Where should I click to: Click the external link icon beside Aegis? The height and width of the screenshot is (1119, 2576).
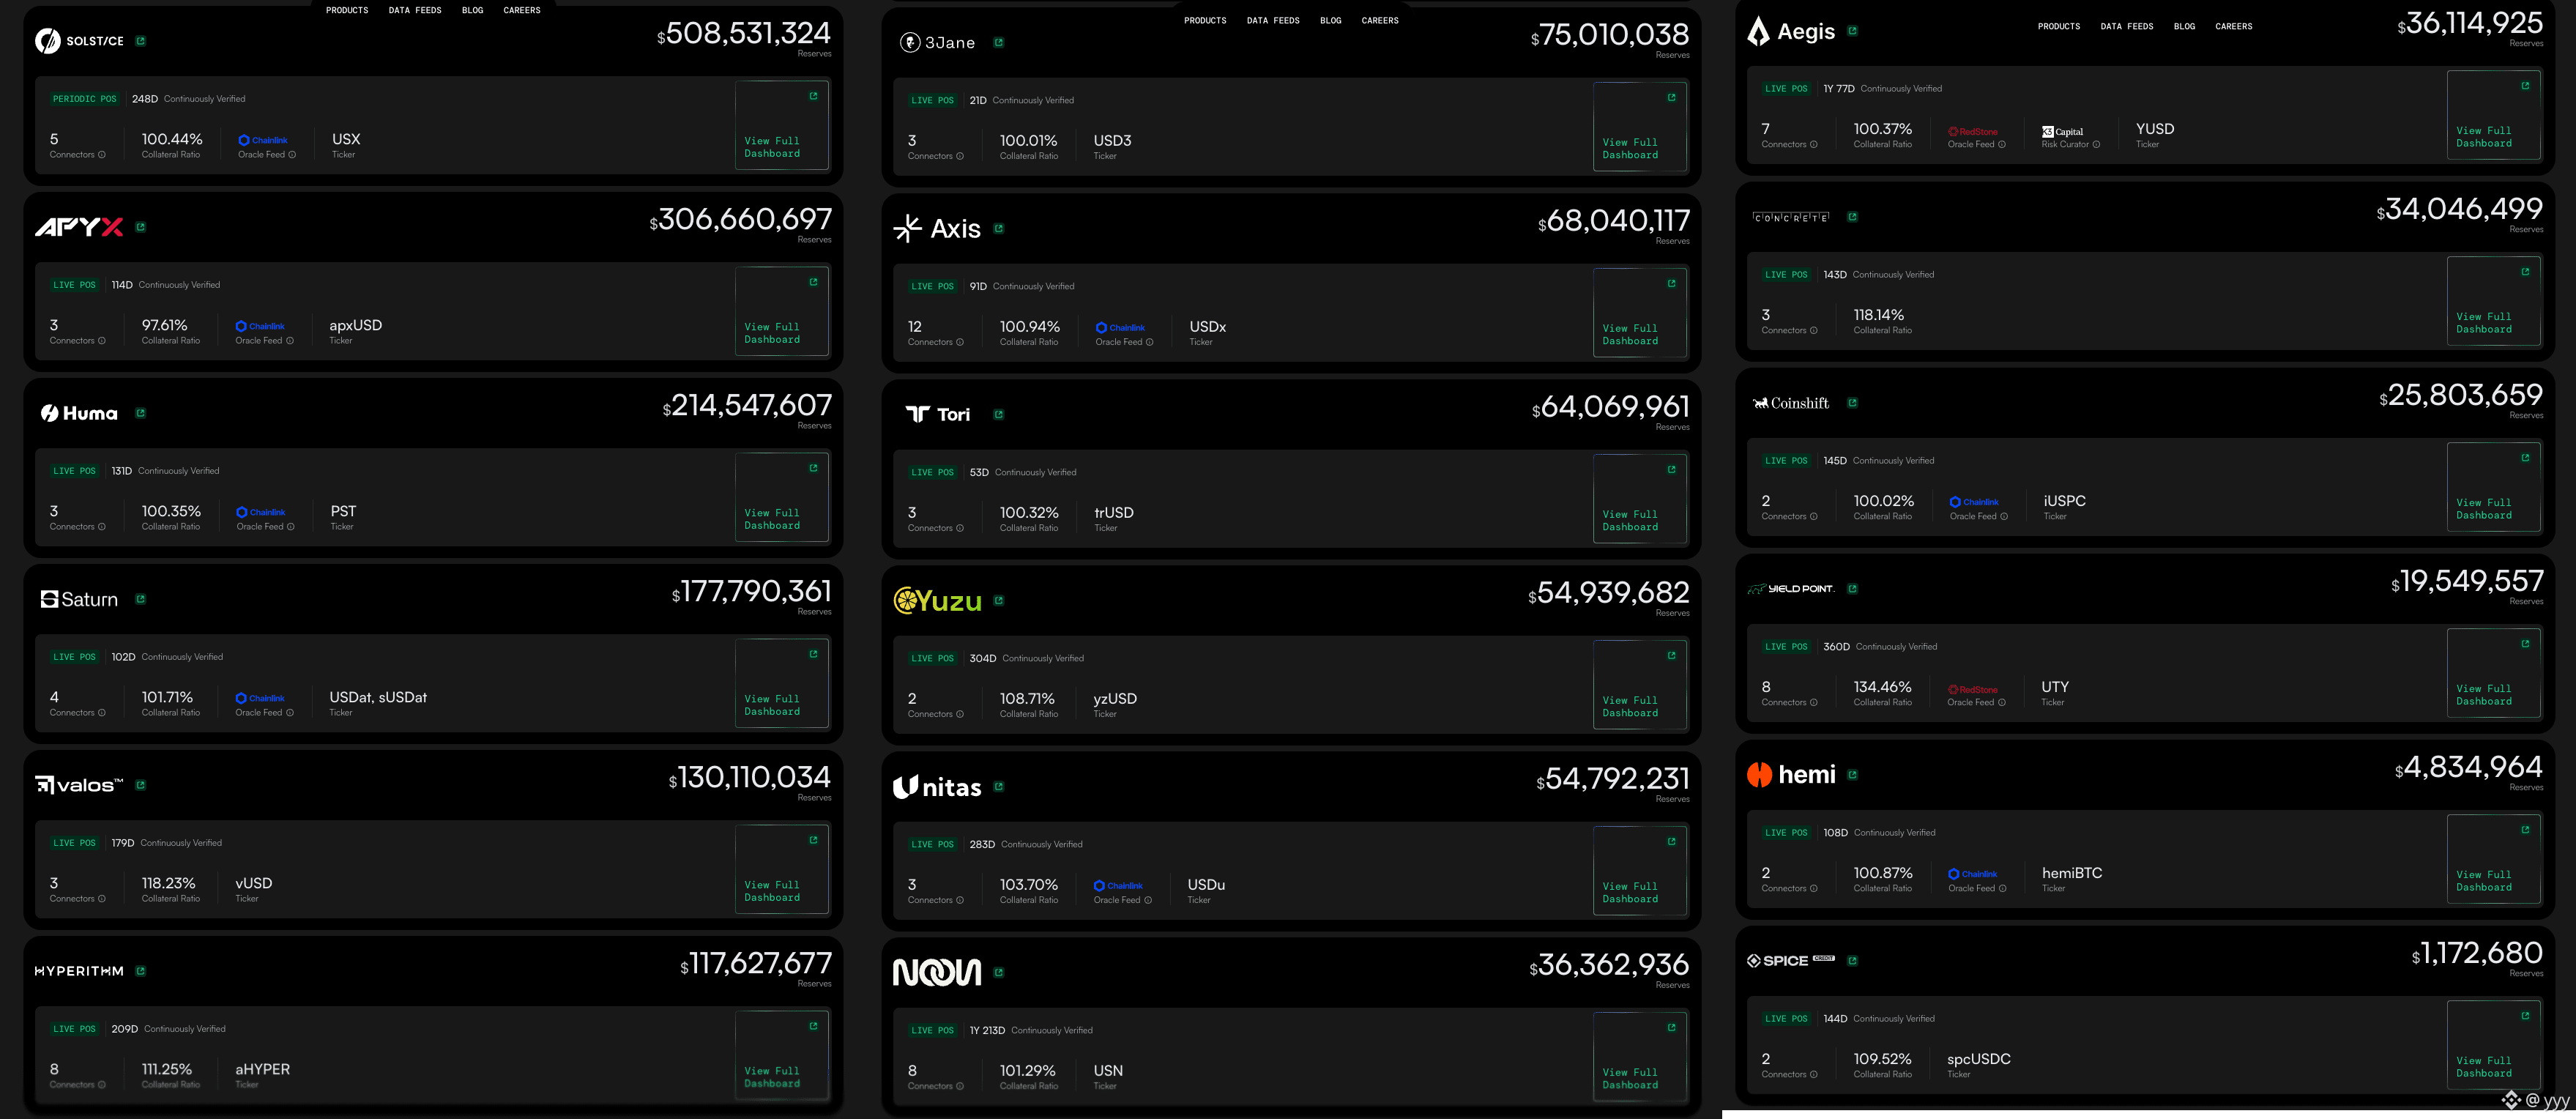(x=1852, y=31)
